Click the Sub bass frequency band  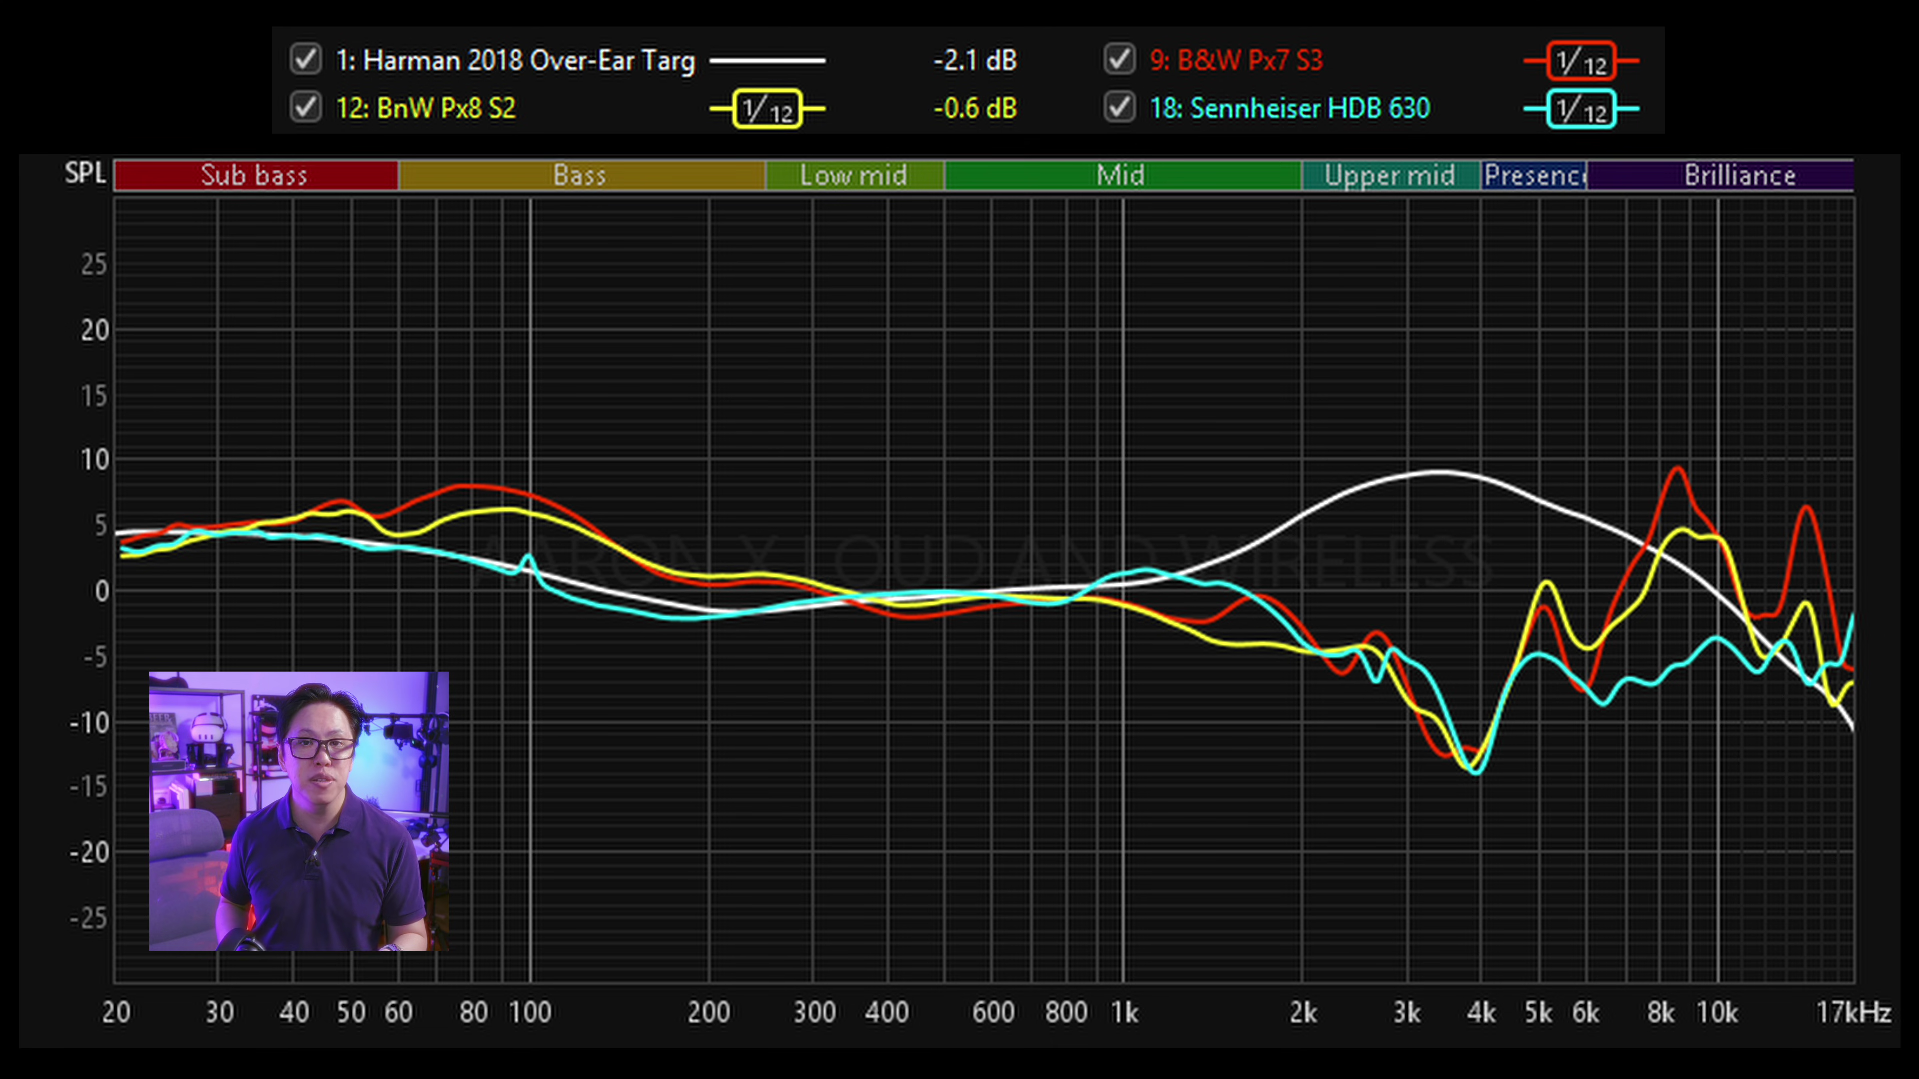[256, 175]
